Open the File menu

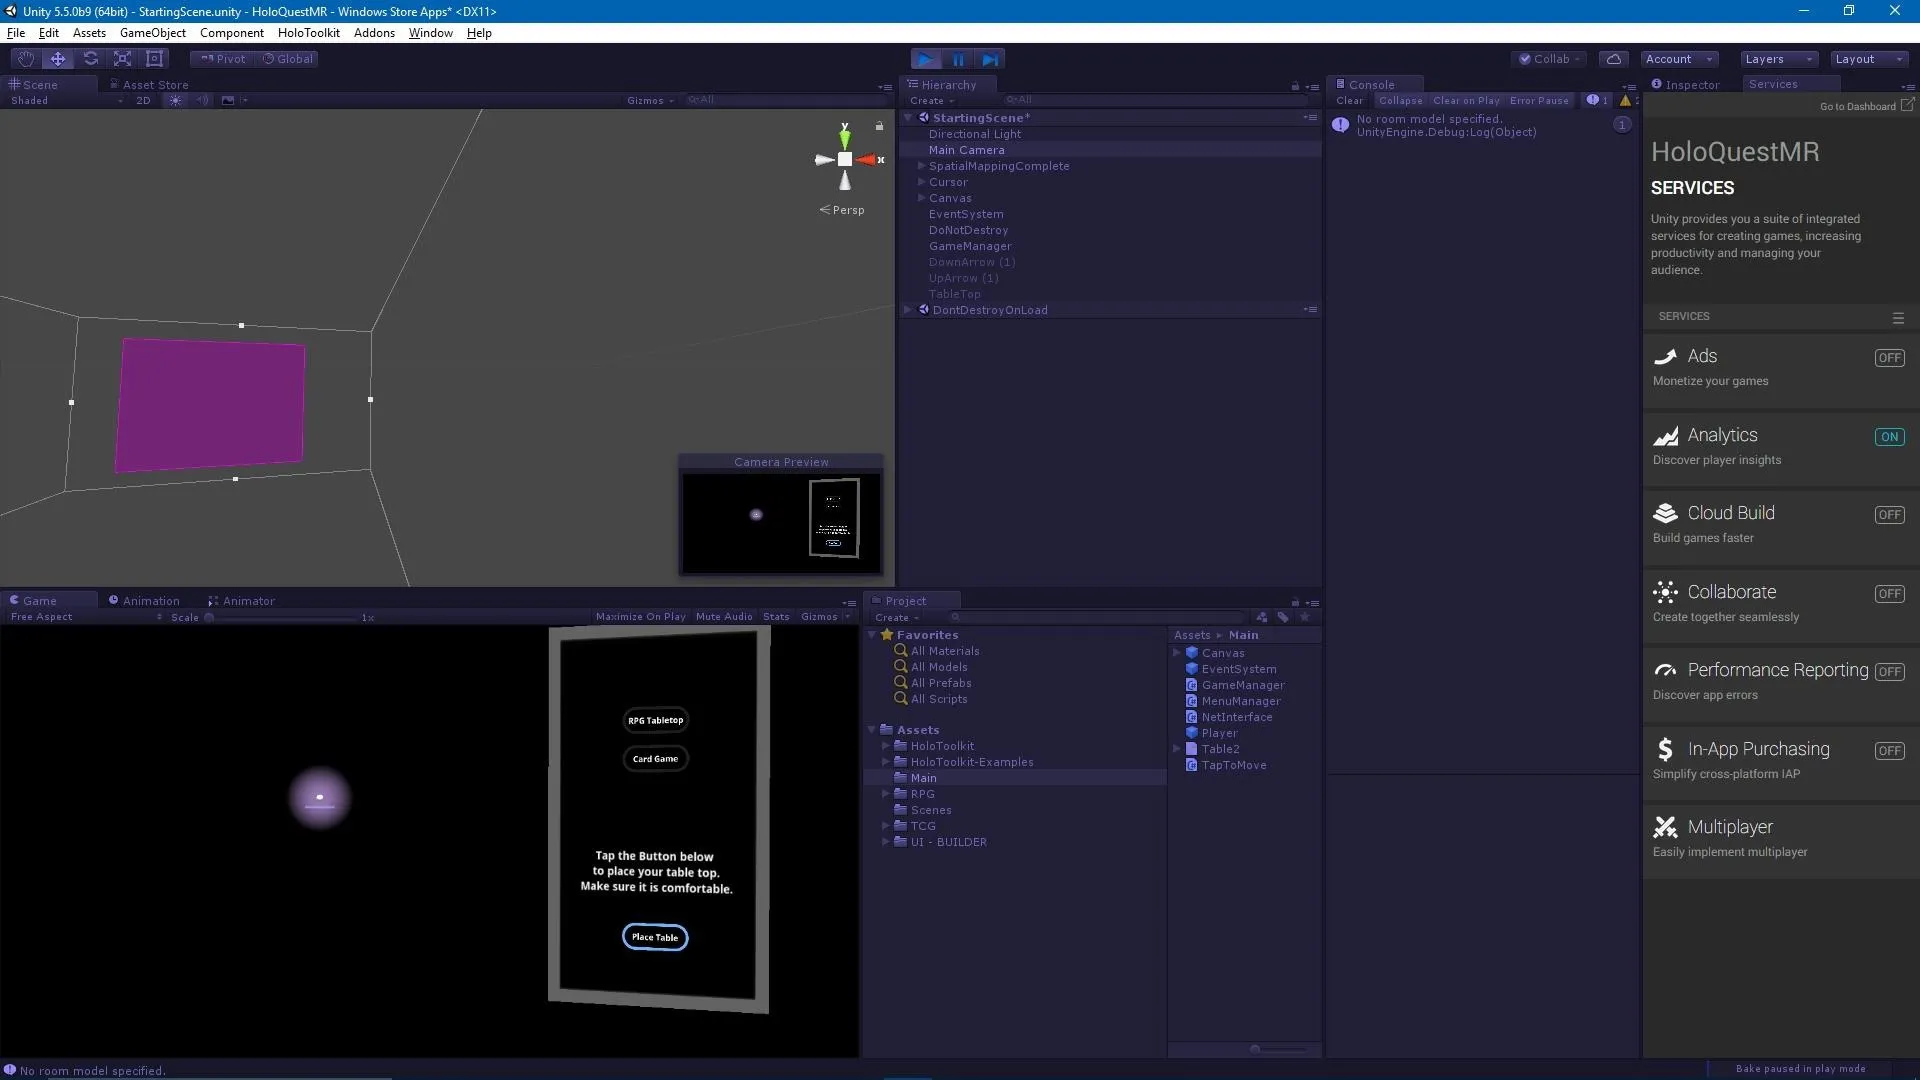tap(16, 33)
